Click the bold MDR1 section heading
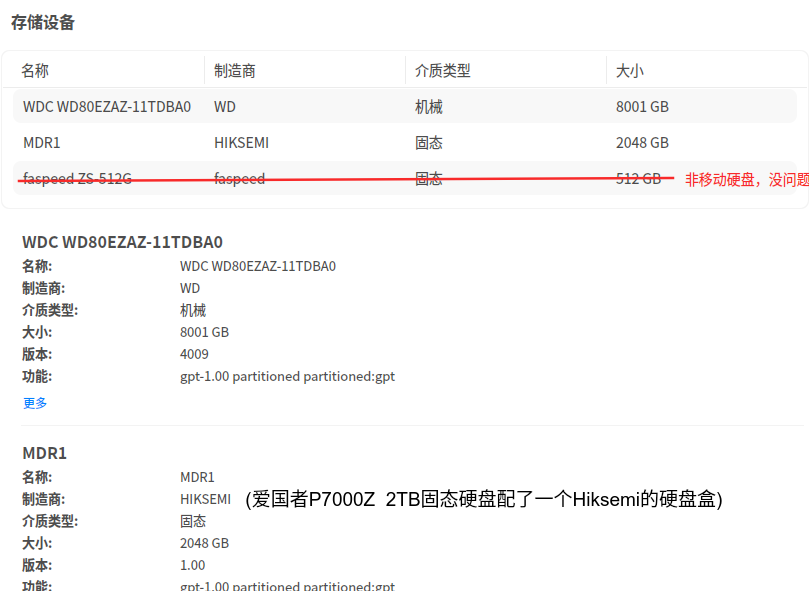Image resolution: width=811 pixels, height=591 pixels. [44, 453]
